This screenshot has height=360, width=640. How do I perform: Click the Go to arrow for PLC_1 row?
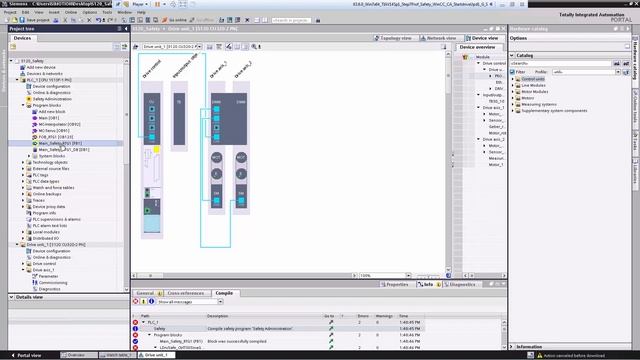[x=331, y=322]
